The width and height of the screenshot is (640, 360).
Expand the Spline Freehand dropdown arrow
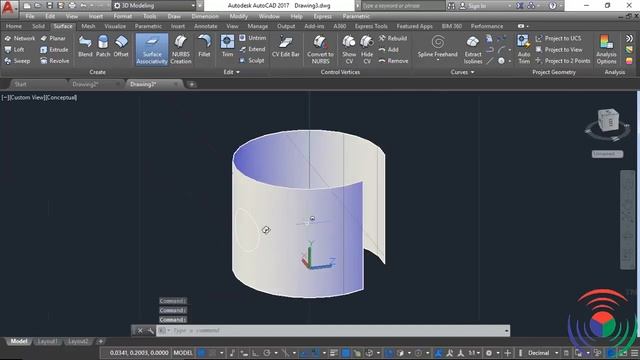click(x=438, y=60)
